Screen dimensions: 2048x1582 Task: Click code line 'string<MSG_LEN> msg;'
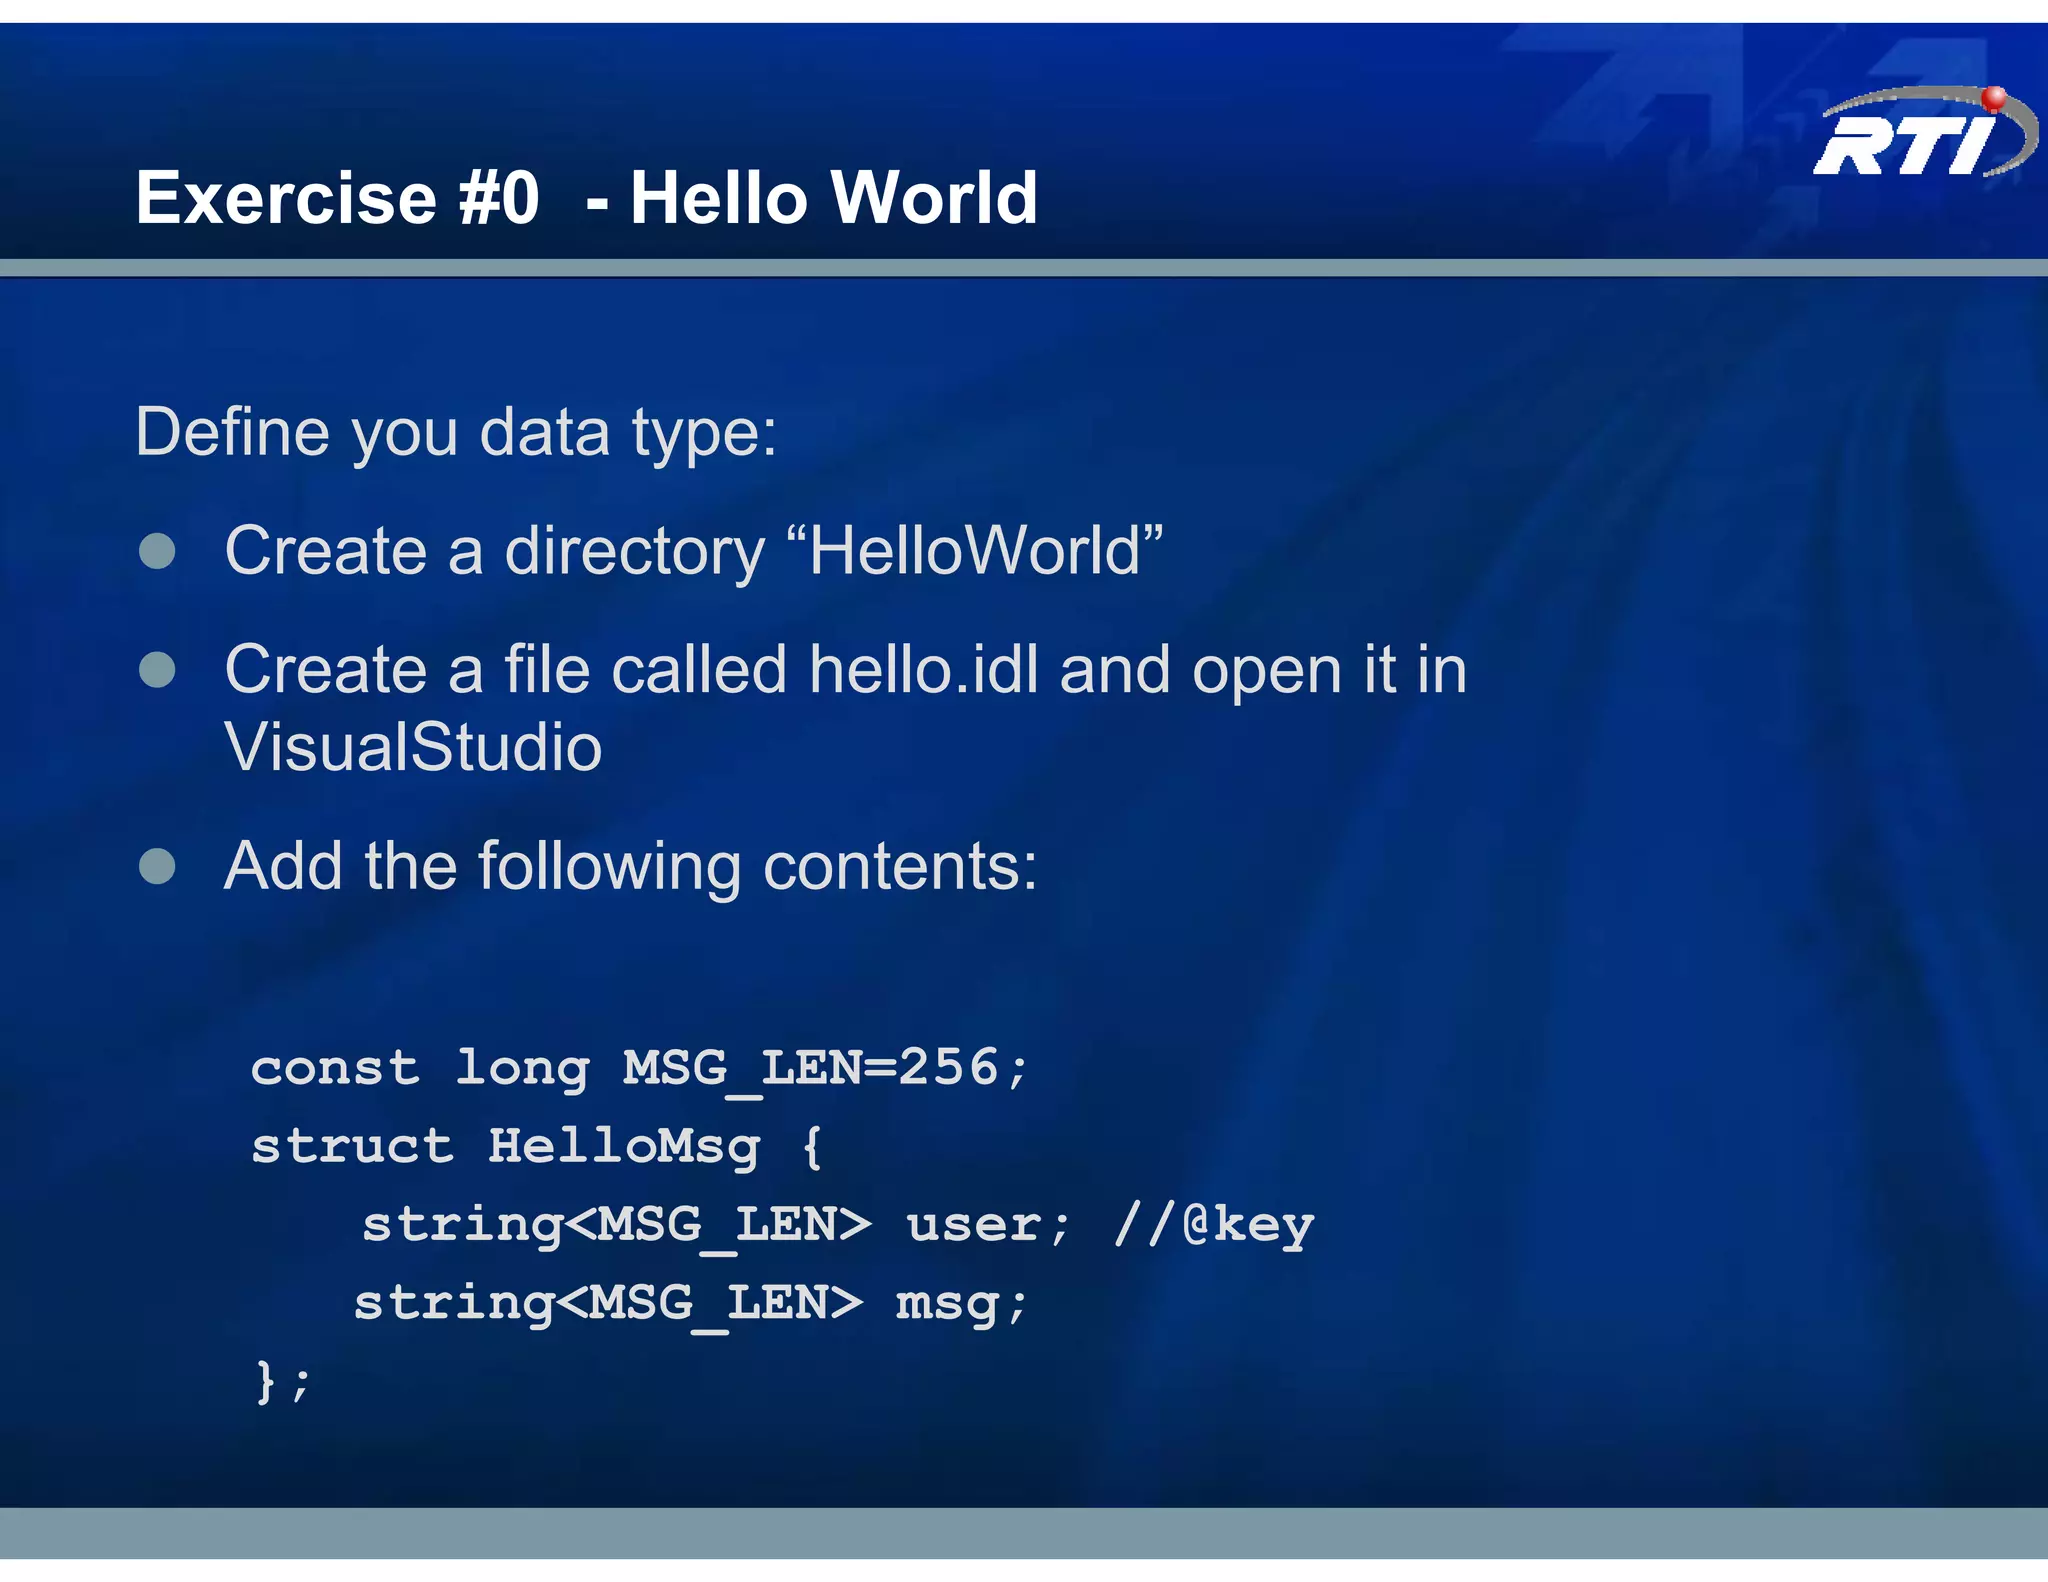[691, 1303]
